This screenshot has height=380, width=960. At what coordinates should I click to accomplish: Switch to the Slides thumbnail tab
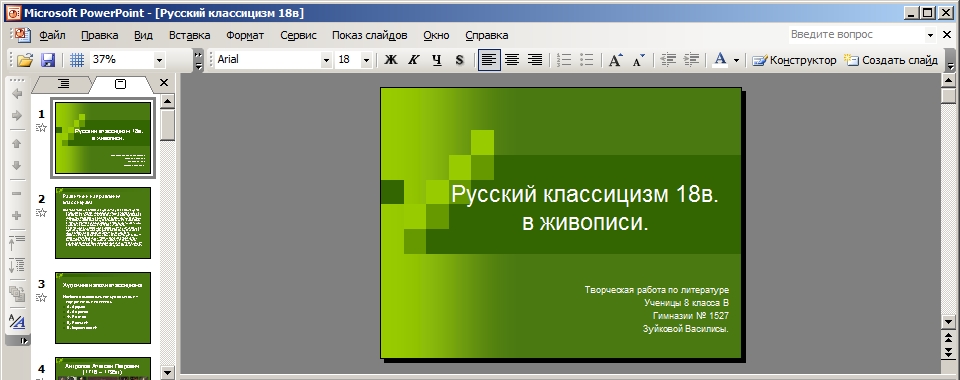tap(121, 84)
